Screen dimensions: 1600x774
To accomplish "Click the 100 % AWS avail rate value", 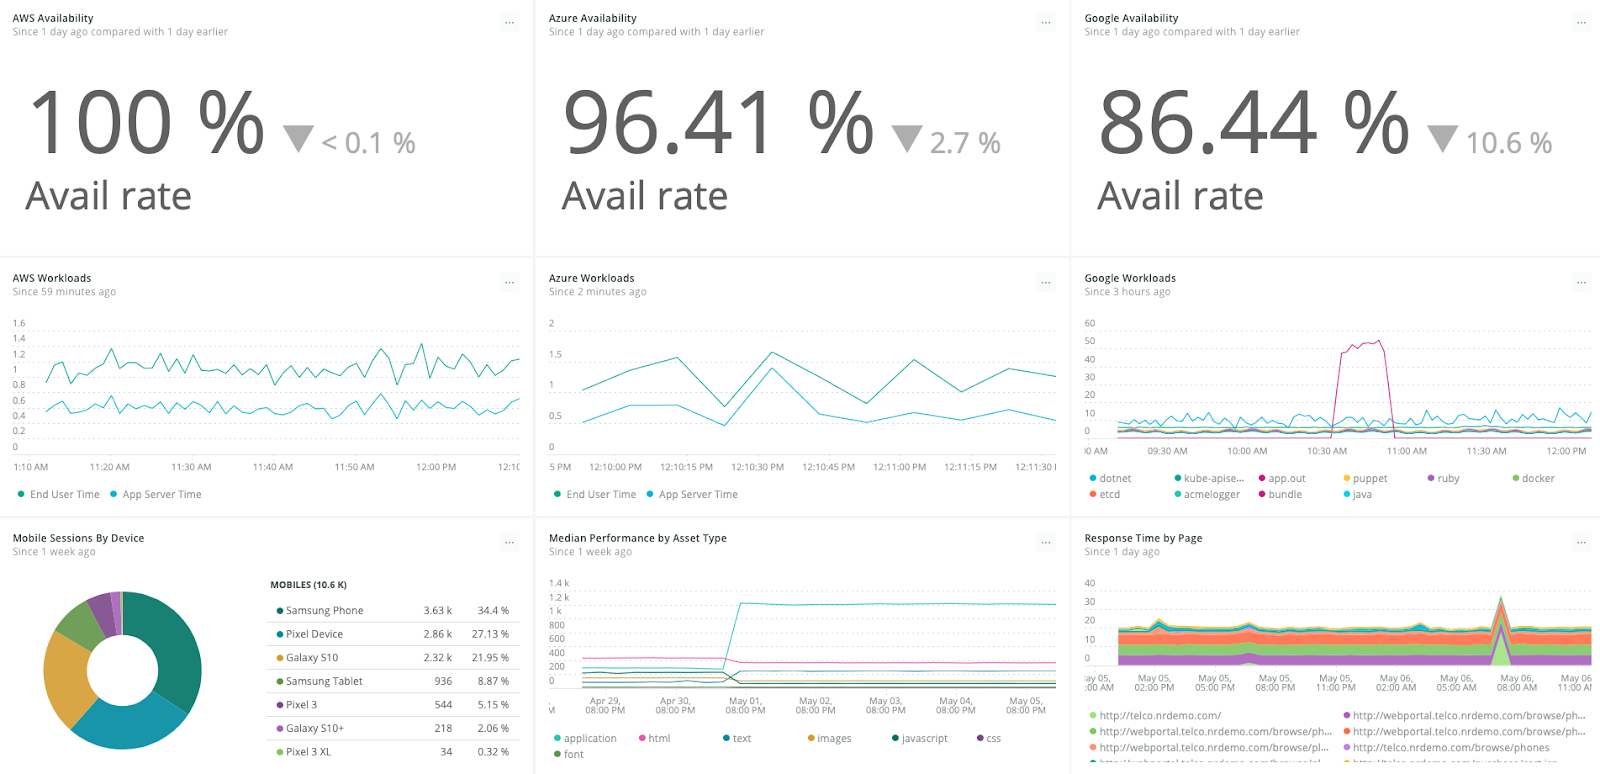I will [146, 122].
